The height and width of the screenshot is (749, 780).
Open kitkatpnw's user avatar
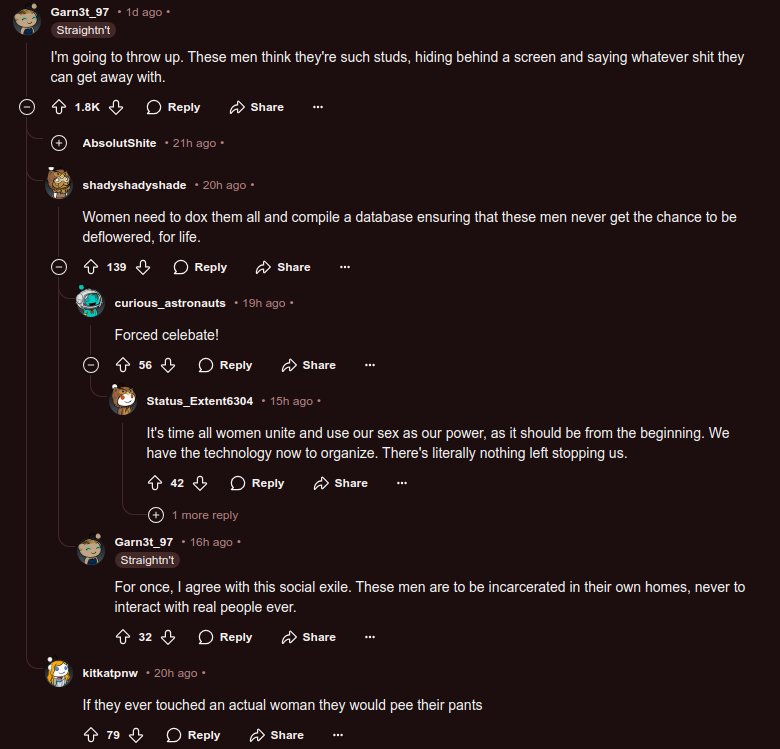59,673
